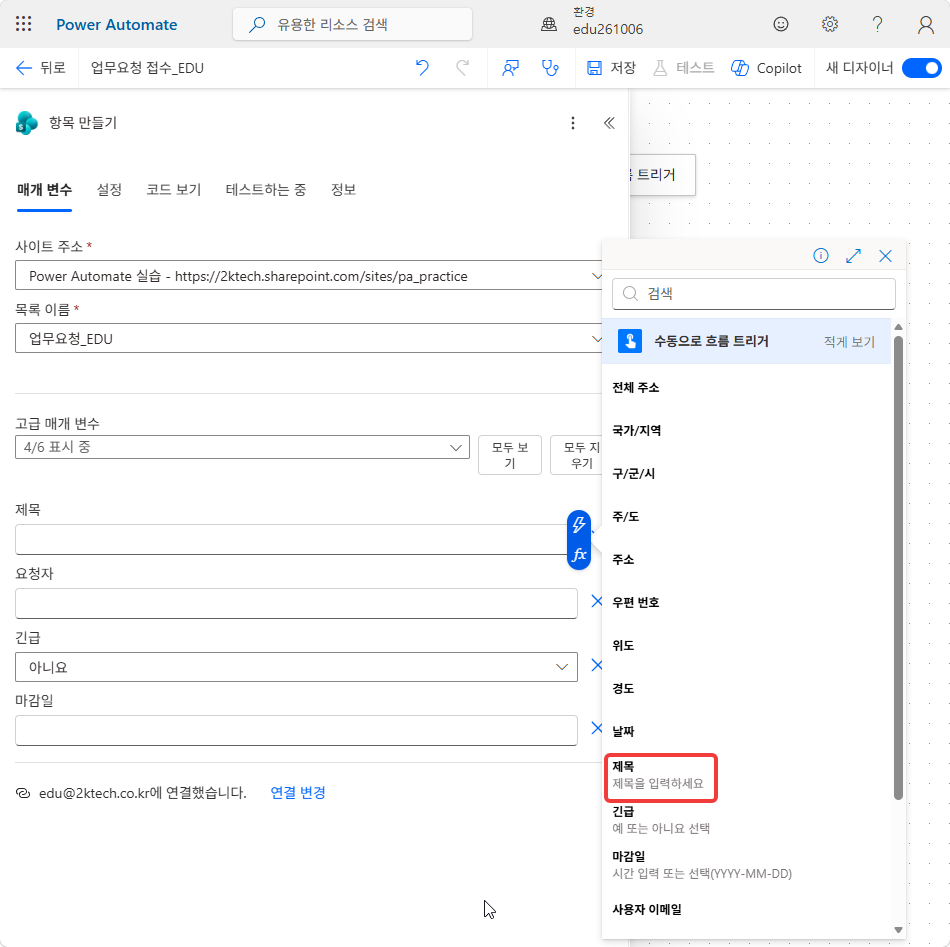
Task: Click the info icon in dynamic content popup
Action: [x=820, y=256]
